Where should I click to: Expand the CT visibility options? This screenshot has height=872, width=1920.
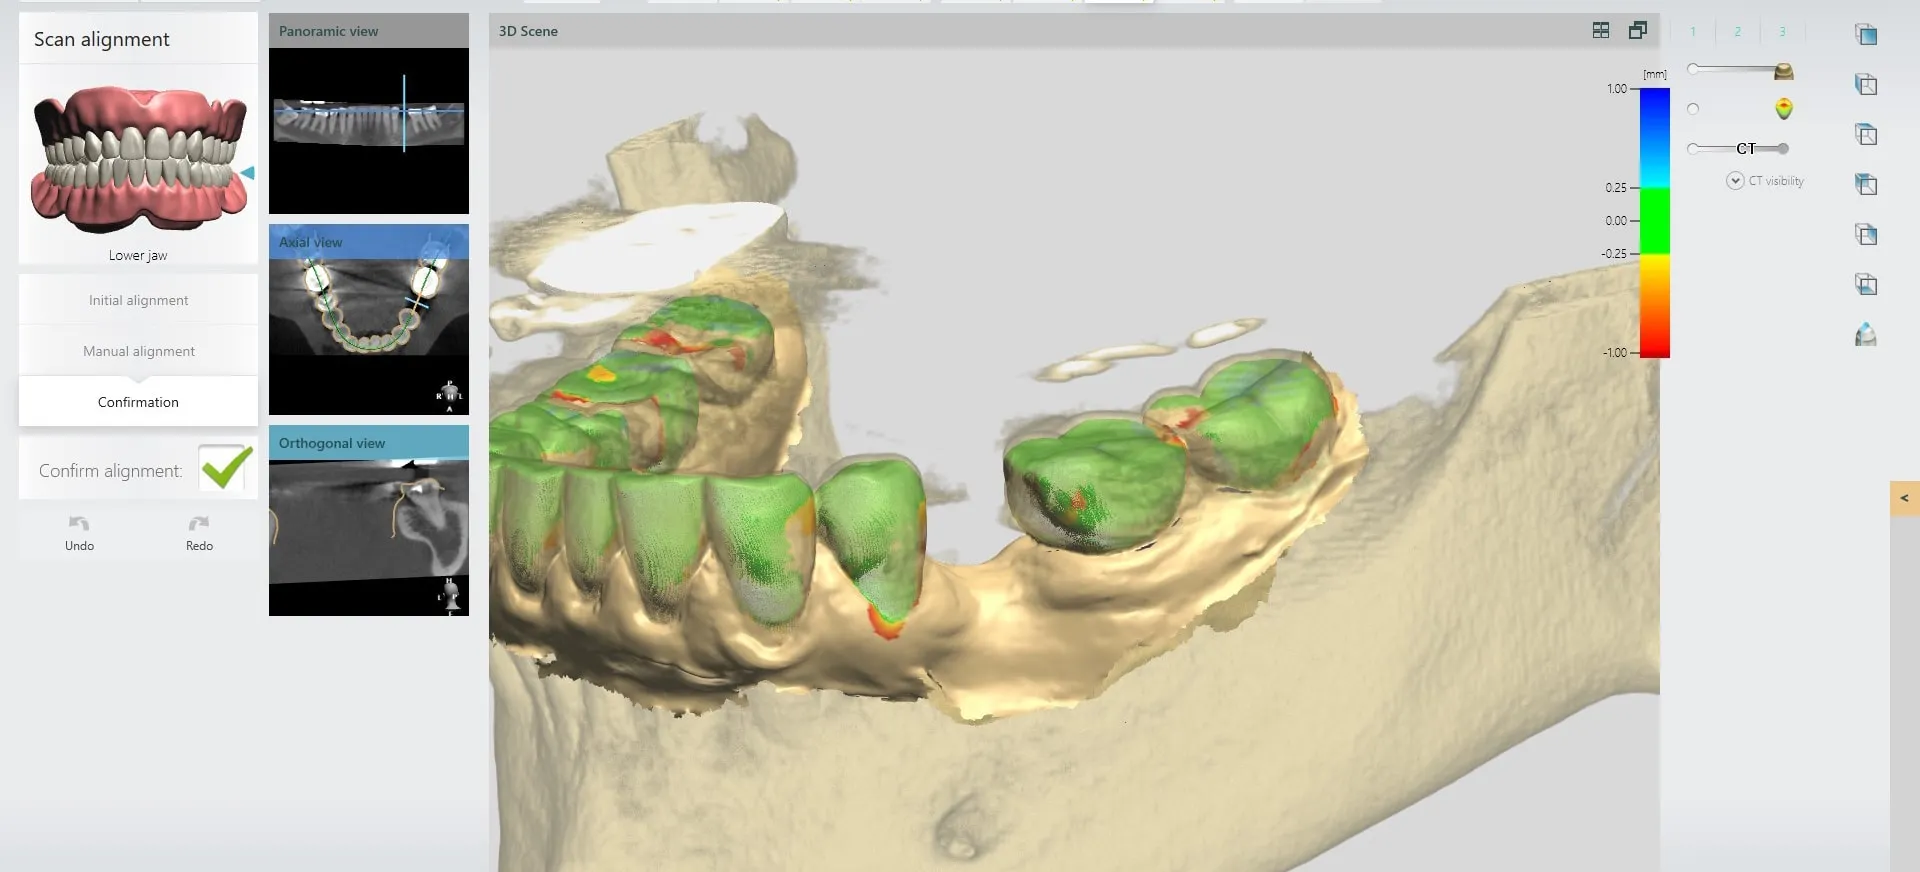click(x=1735, y=181)
